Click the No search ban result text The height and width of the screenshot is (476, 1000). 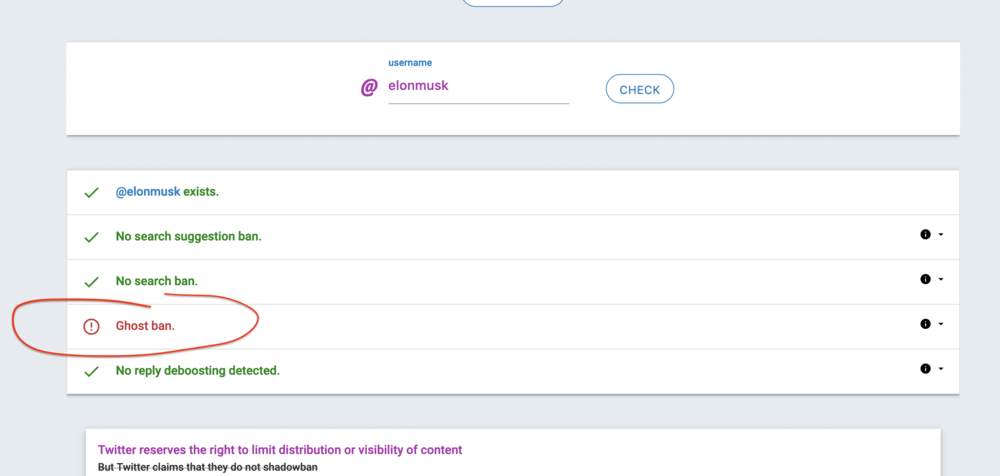157,281
